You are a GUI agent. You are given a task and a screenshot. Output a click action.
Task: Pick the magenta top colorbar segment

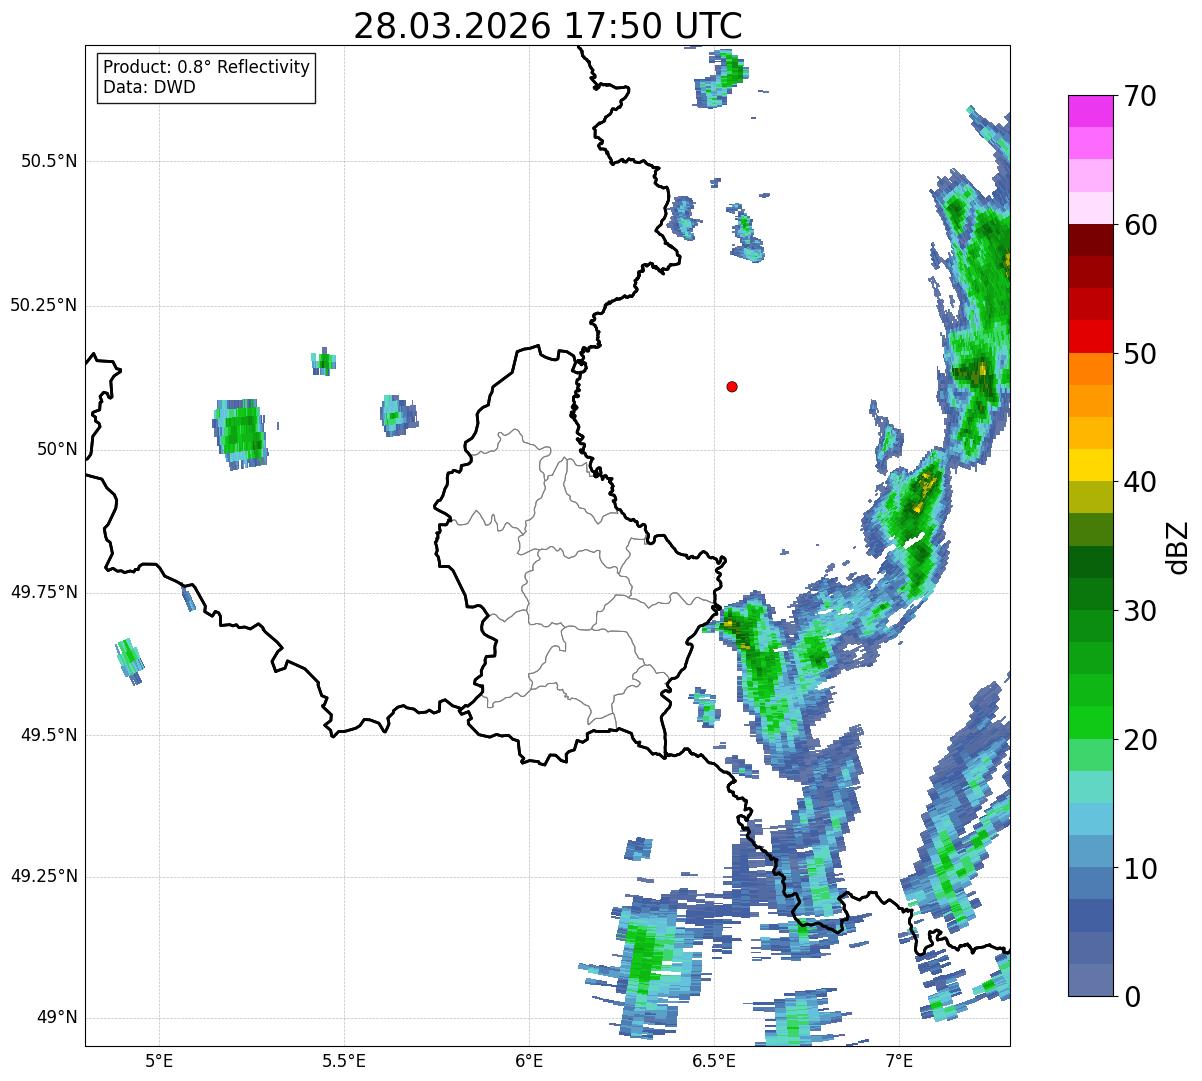pos(1090,111)
